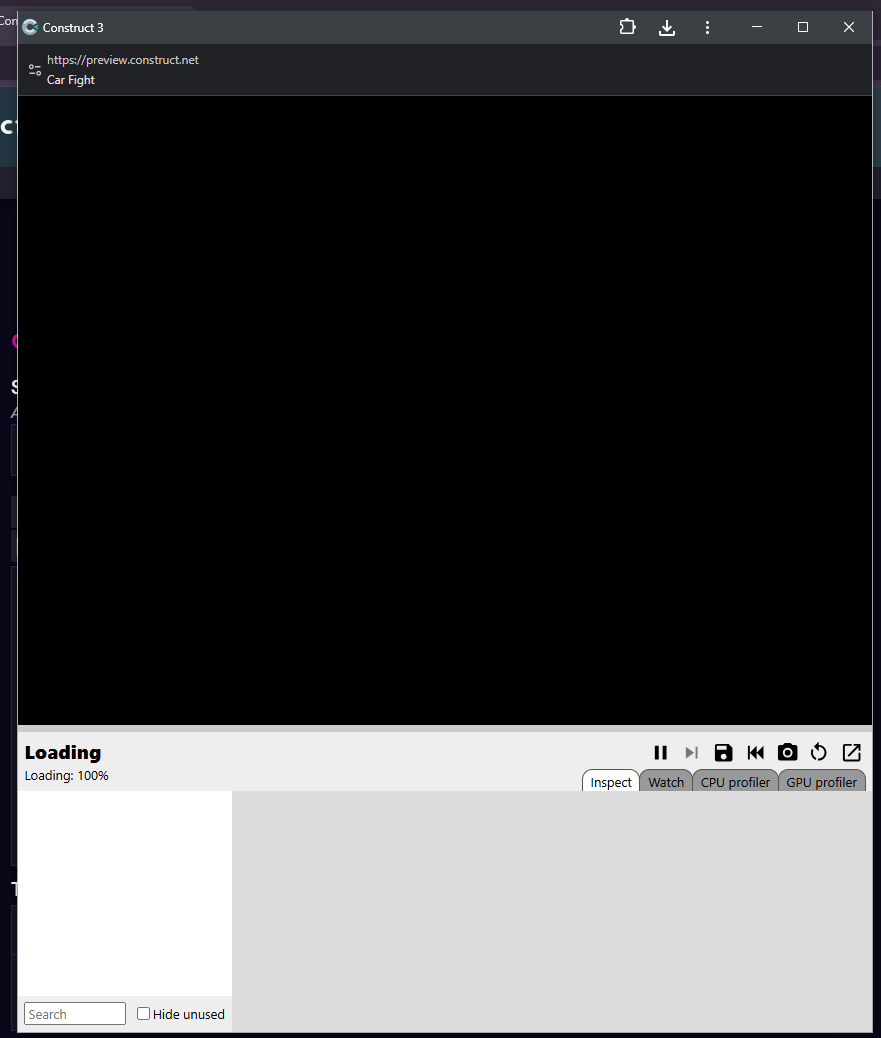Restart the layout with the rewind icon
Screen dimensions: 881x1038
[756, 753]
